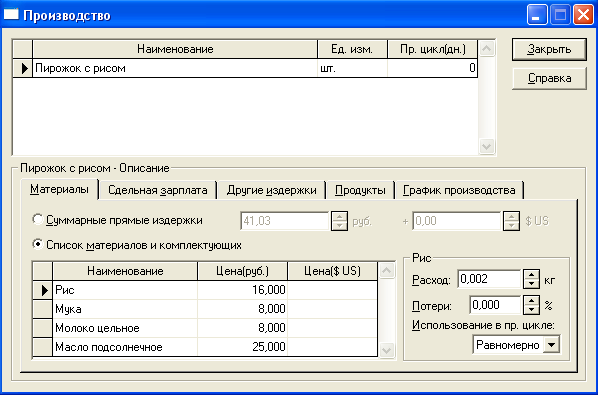Click the Пр. цикл(дн.) column header

[432, 49]
